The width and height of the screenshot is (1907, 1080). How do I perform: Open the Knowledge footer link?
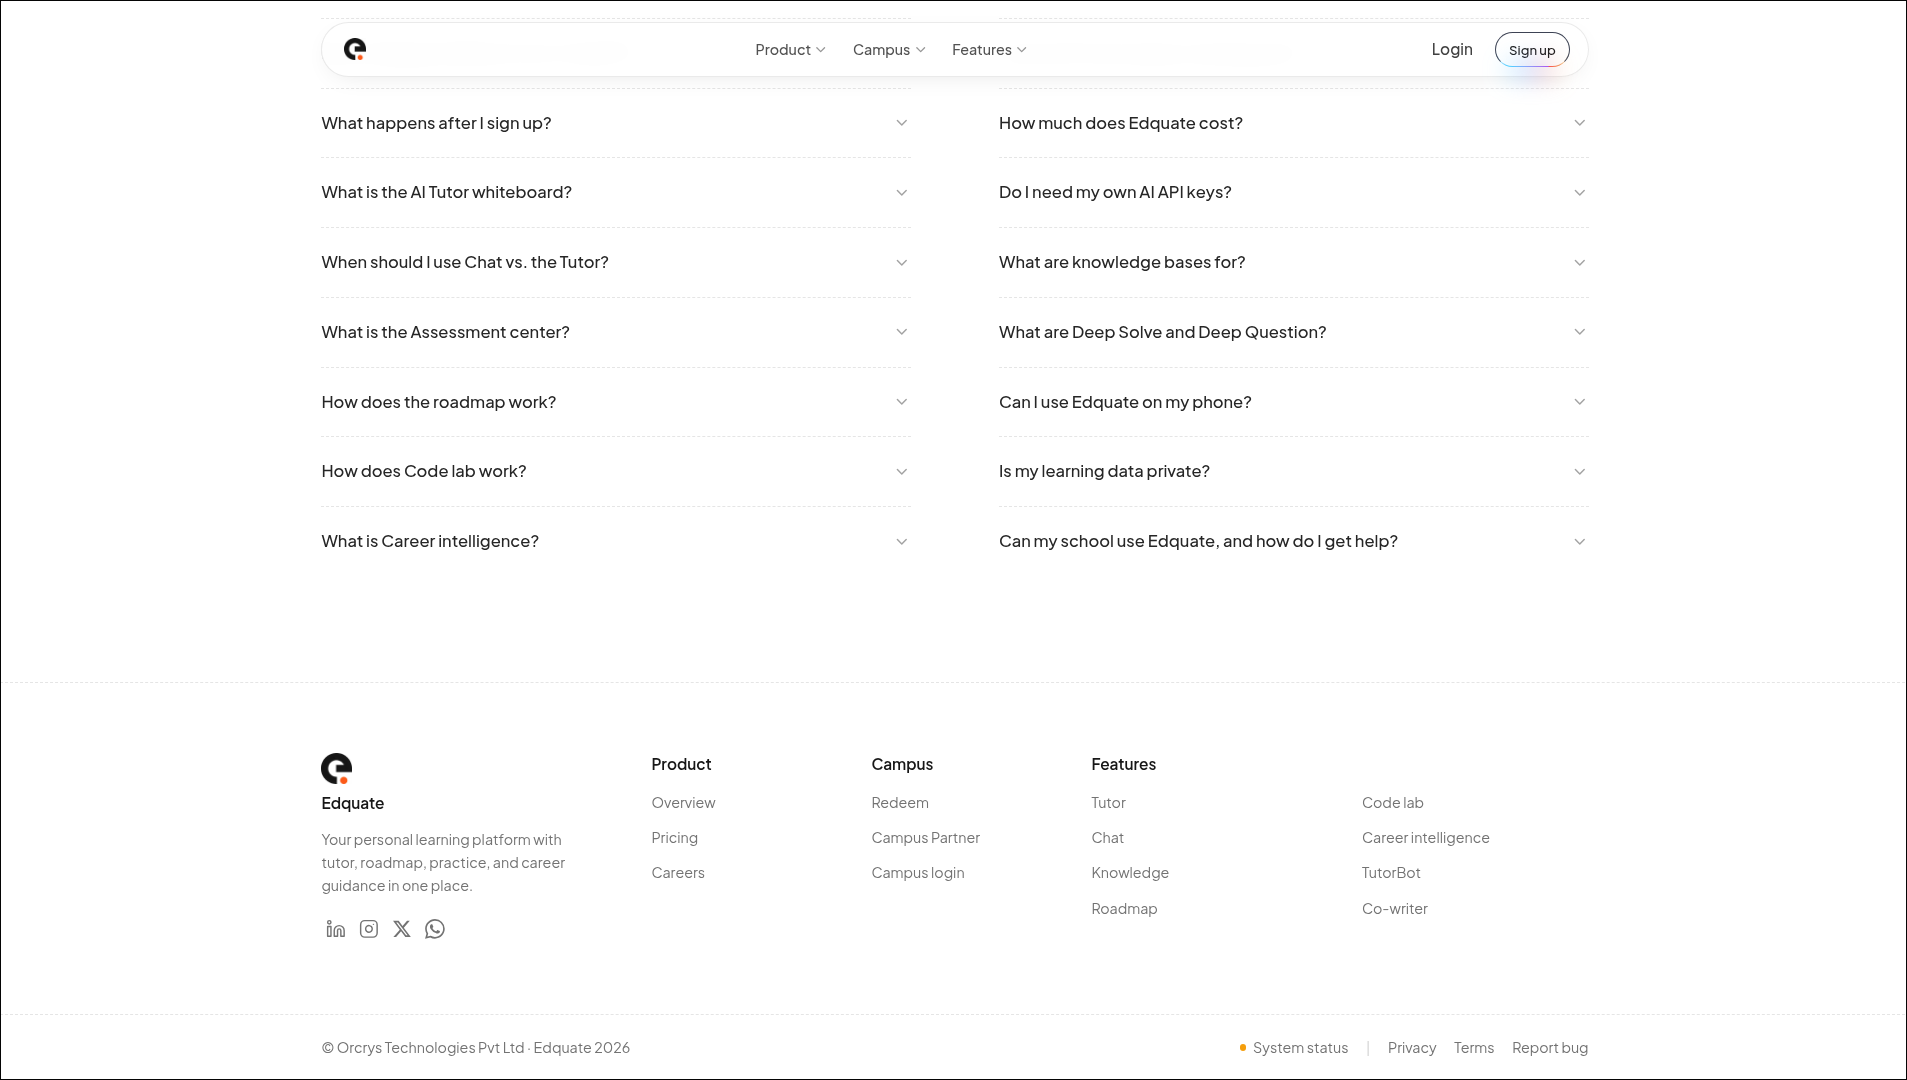point(1130,873)
